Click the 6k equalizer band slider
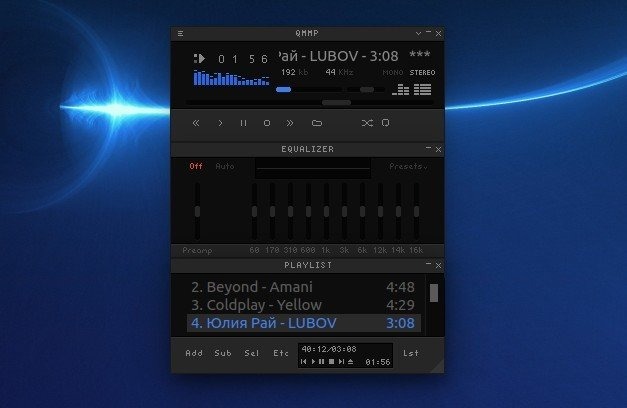This screenshot has height=408, width=627. point(362,211)
